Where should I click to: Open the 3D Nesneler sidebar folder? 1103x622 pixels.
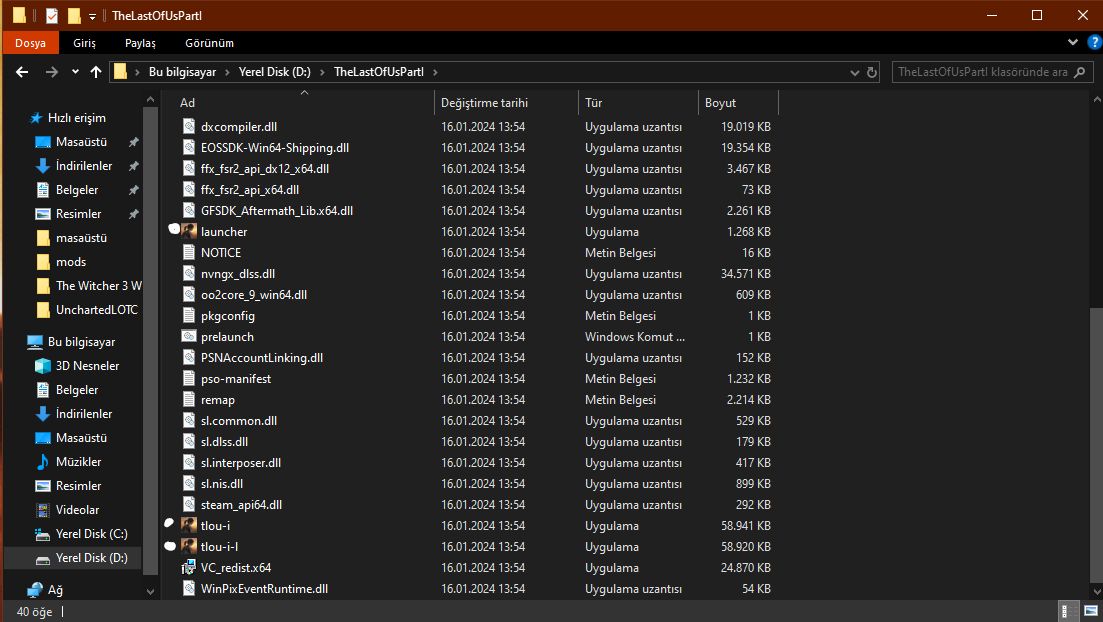coord(87,366)
